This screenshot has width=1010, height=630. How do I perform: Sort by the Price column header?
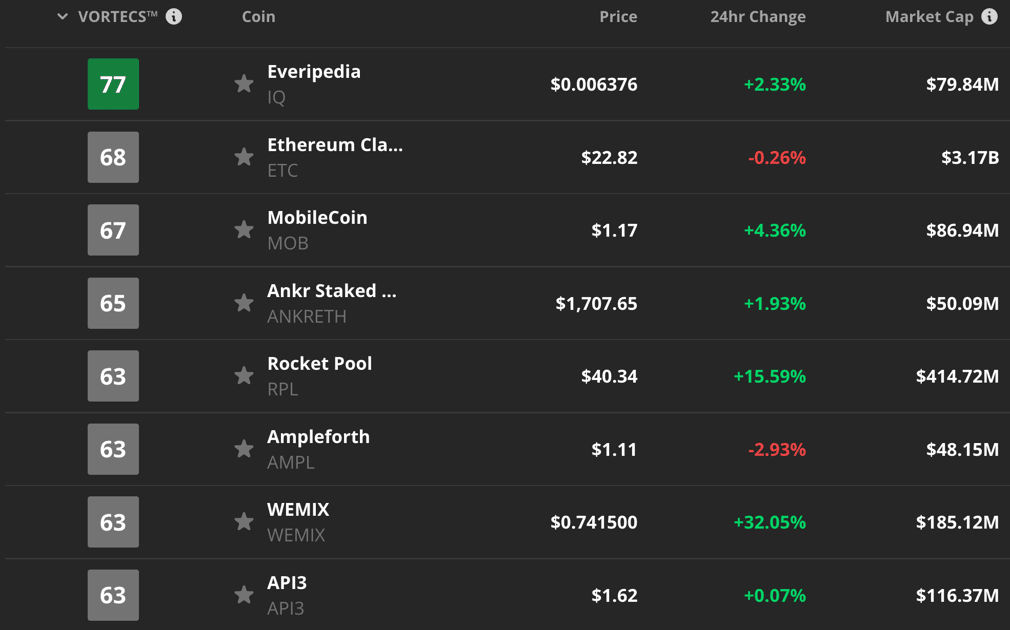pyautogui.click(x=617, y=17)
